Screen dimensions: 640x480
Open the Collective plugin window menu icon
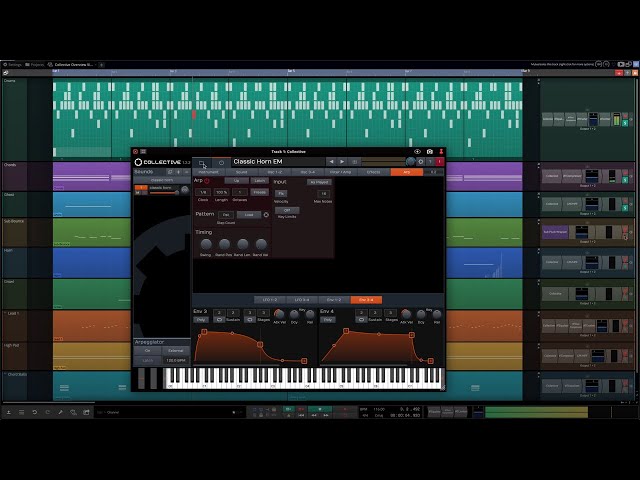click(x=143, y=151)
